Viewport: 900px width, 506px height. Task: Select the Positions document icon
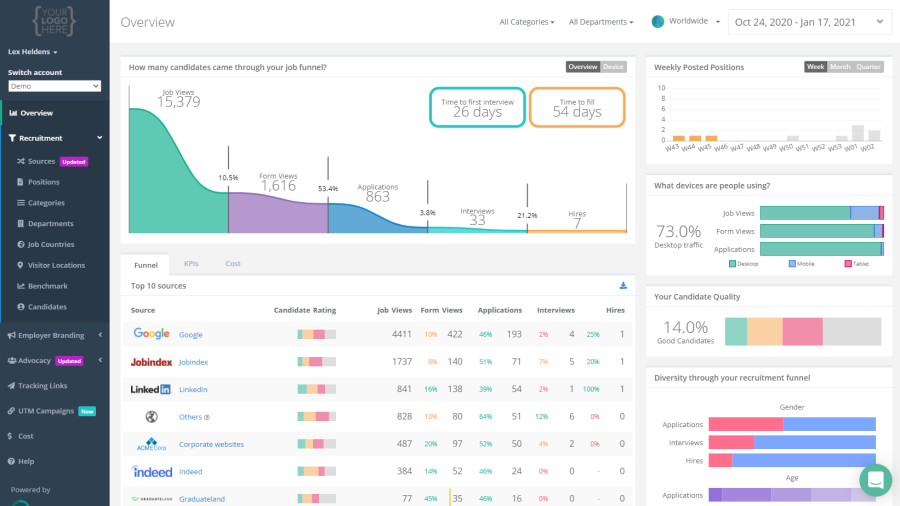pyautogui.click(x=21, y=182)
